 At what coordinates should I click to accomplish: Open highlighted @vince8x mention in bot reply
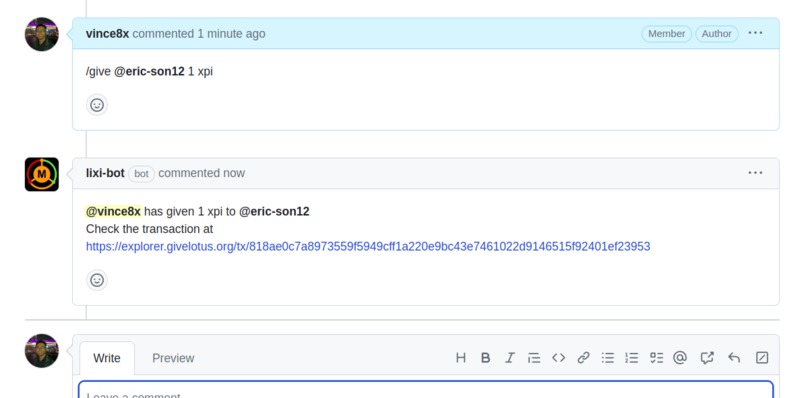pos(113,211)
